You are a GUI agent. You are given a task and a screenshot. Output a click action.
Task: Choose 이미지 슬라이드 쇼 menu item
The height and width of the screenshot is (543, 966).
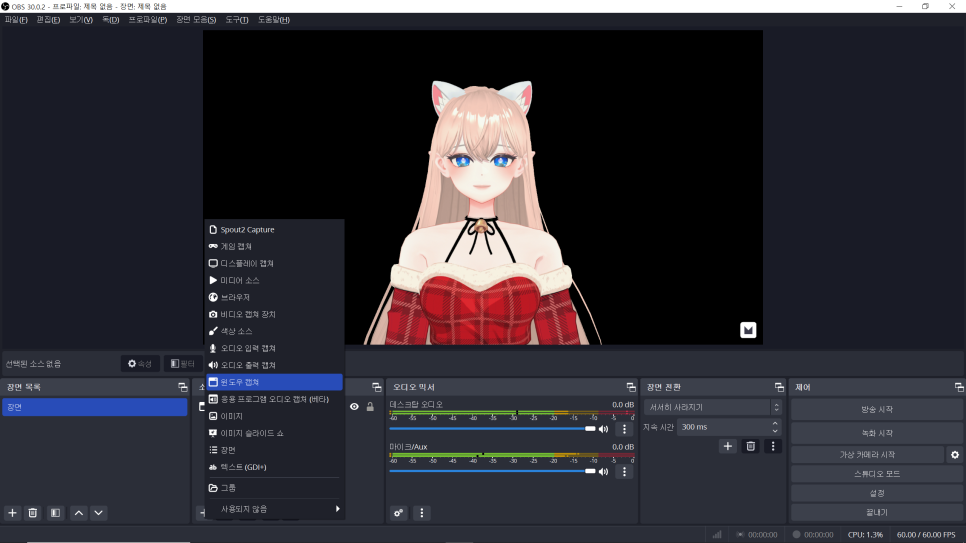point(274,433)
